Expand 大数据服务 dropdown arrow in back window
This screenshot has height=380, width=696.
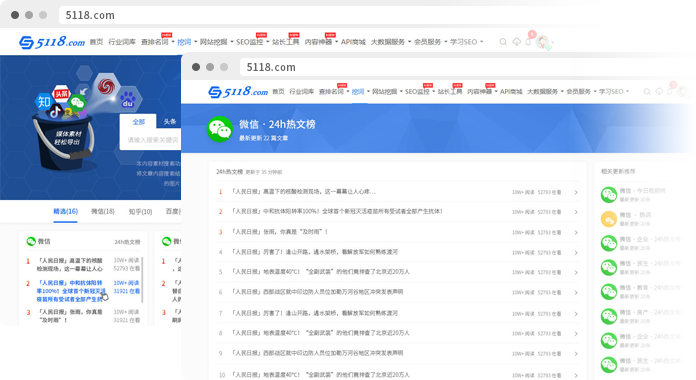point(409,42)
